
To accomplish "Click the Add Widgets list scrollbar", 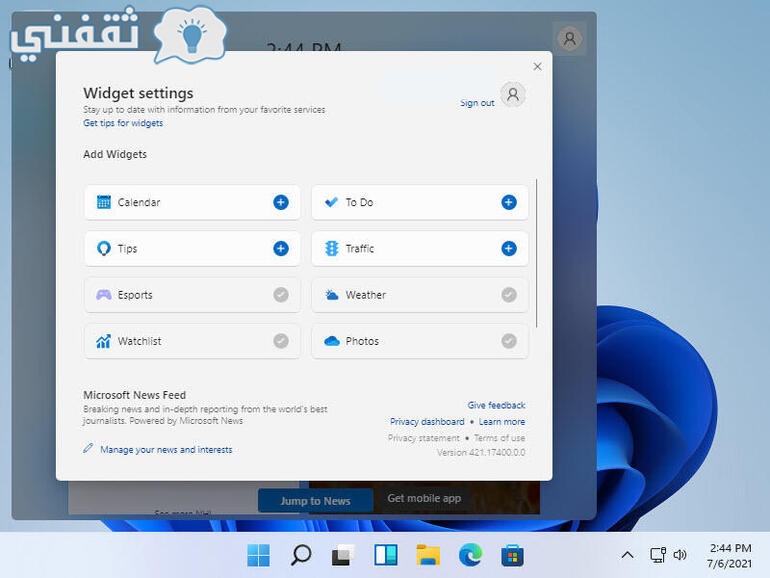I will tap(536, 253).
